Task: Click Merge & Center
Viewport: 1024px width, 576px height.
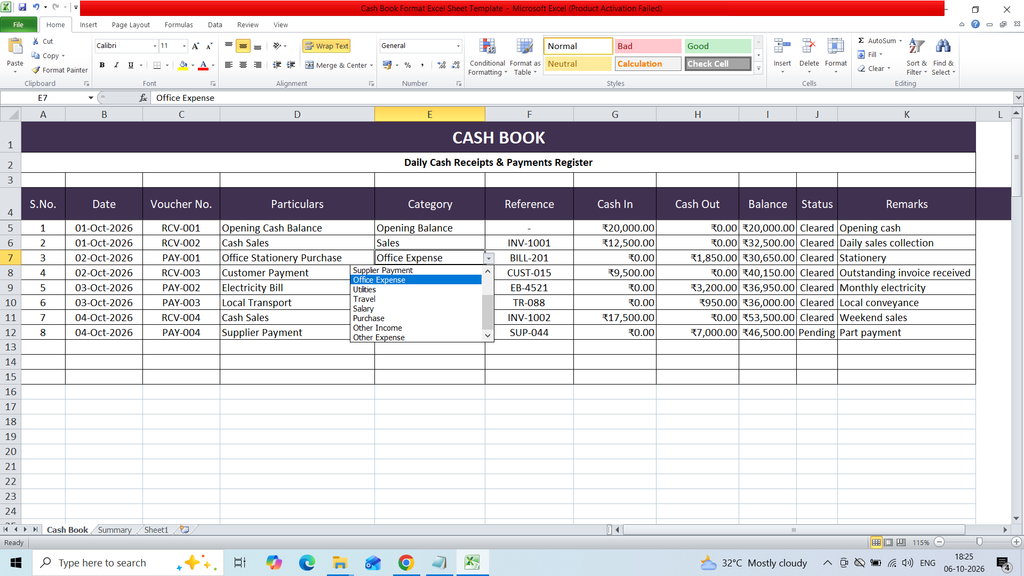Action: [x=336, y=65]
